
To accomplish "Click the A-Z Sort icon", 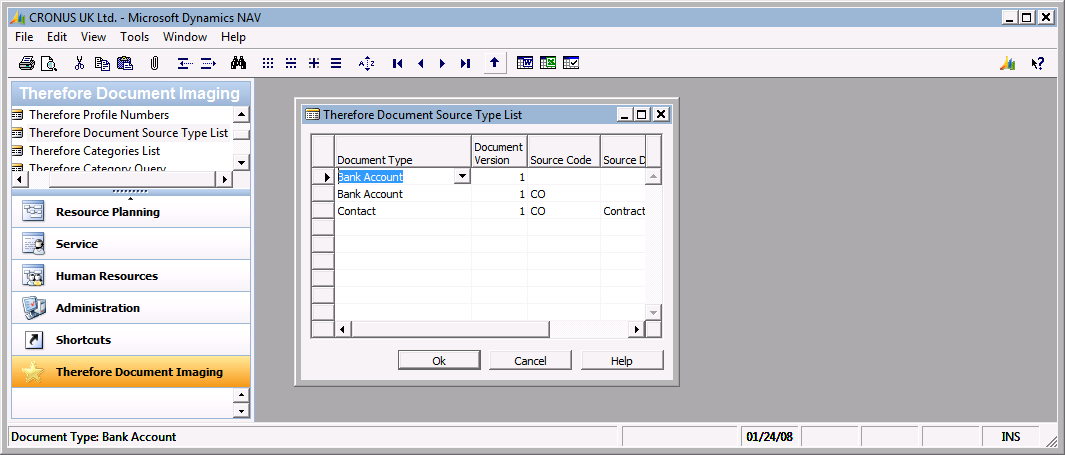I will pyautogui.click(x=367, y=63).
